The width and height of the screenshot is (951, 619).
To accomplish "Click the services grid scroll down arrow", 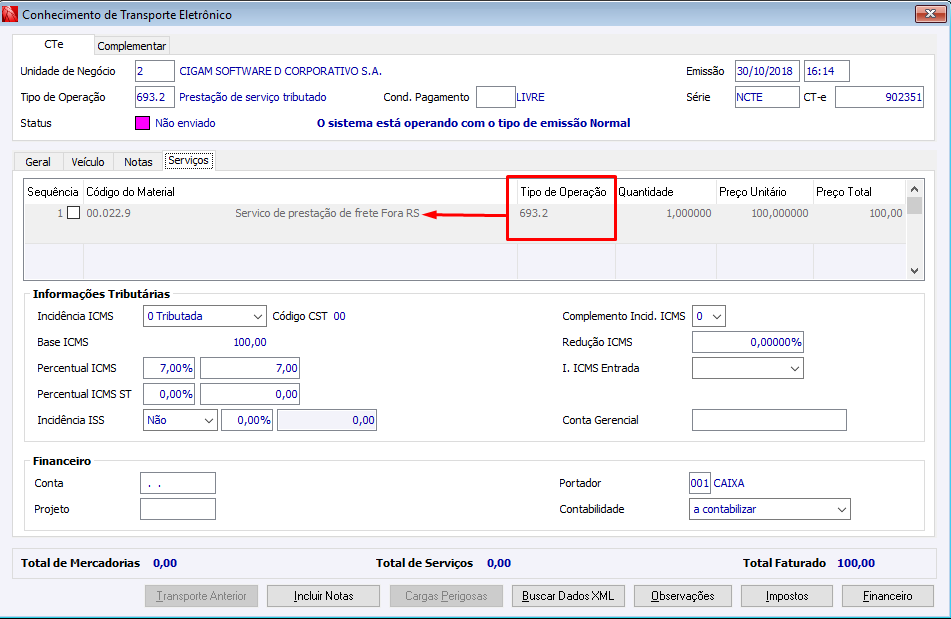I will pos(915,271).
